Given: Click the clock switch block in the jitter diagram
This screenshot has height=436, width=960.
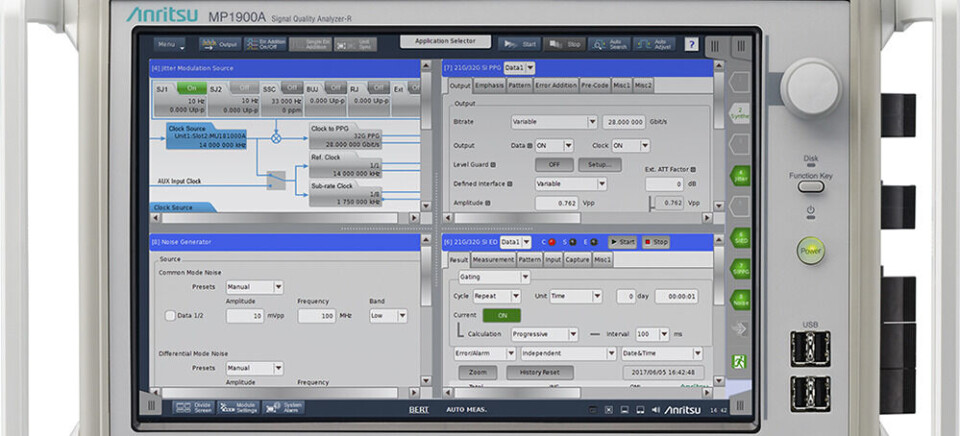Looking at the screenshot, I should pos(276,180).
